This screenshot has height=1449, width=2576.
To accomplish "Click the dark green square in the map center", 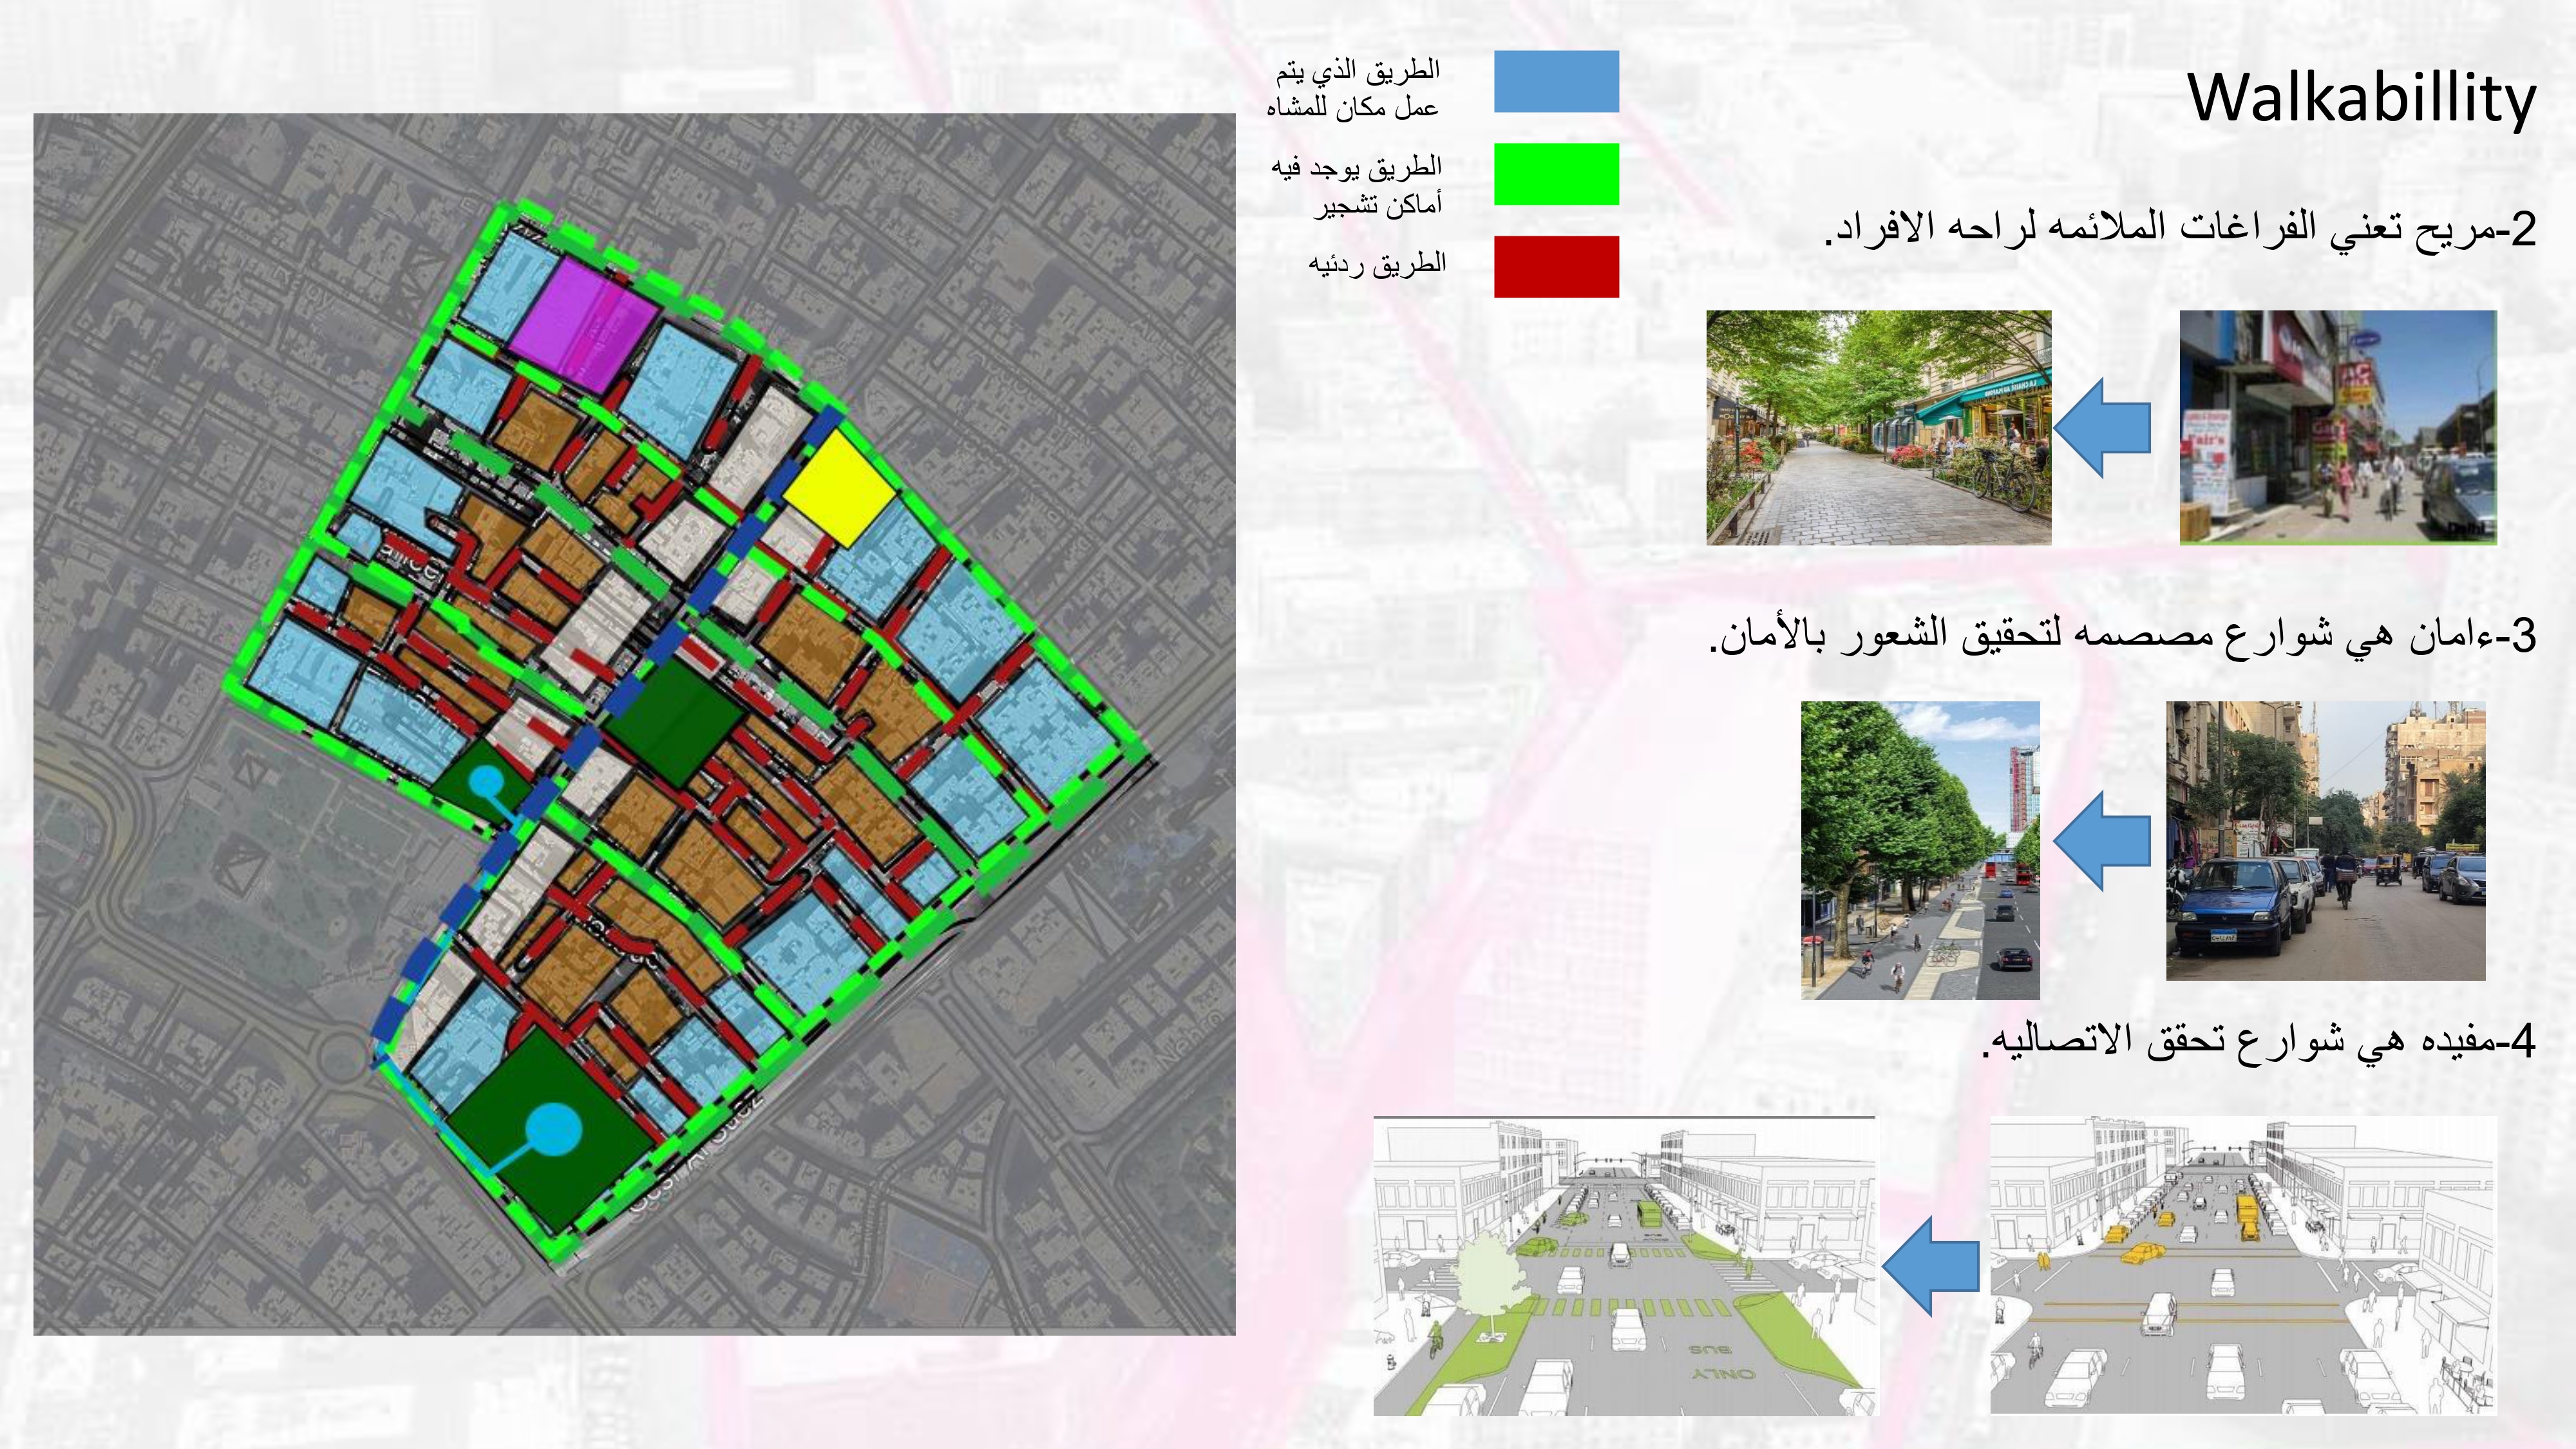I will tap(675, 722).
